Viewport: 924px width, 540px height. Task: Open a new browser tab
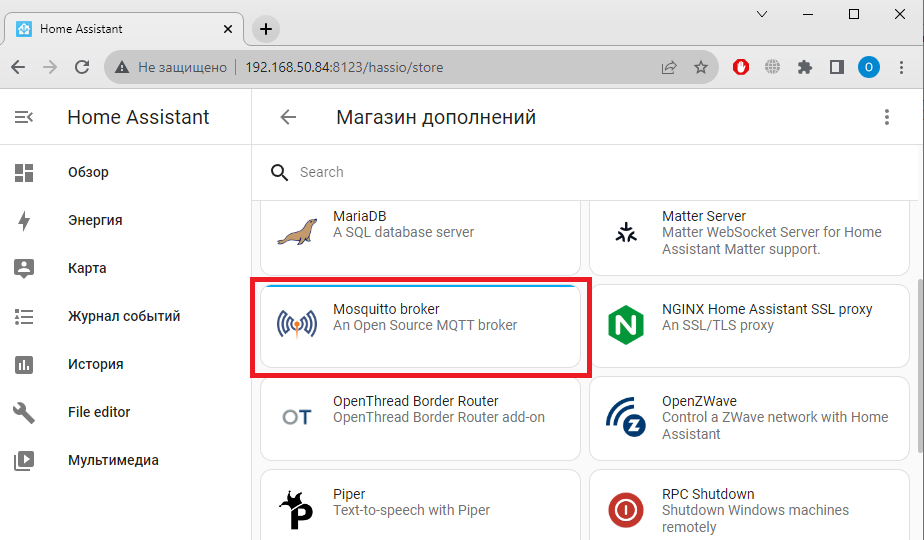point(266,29)
